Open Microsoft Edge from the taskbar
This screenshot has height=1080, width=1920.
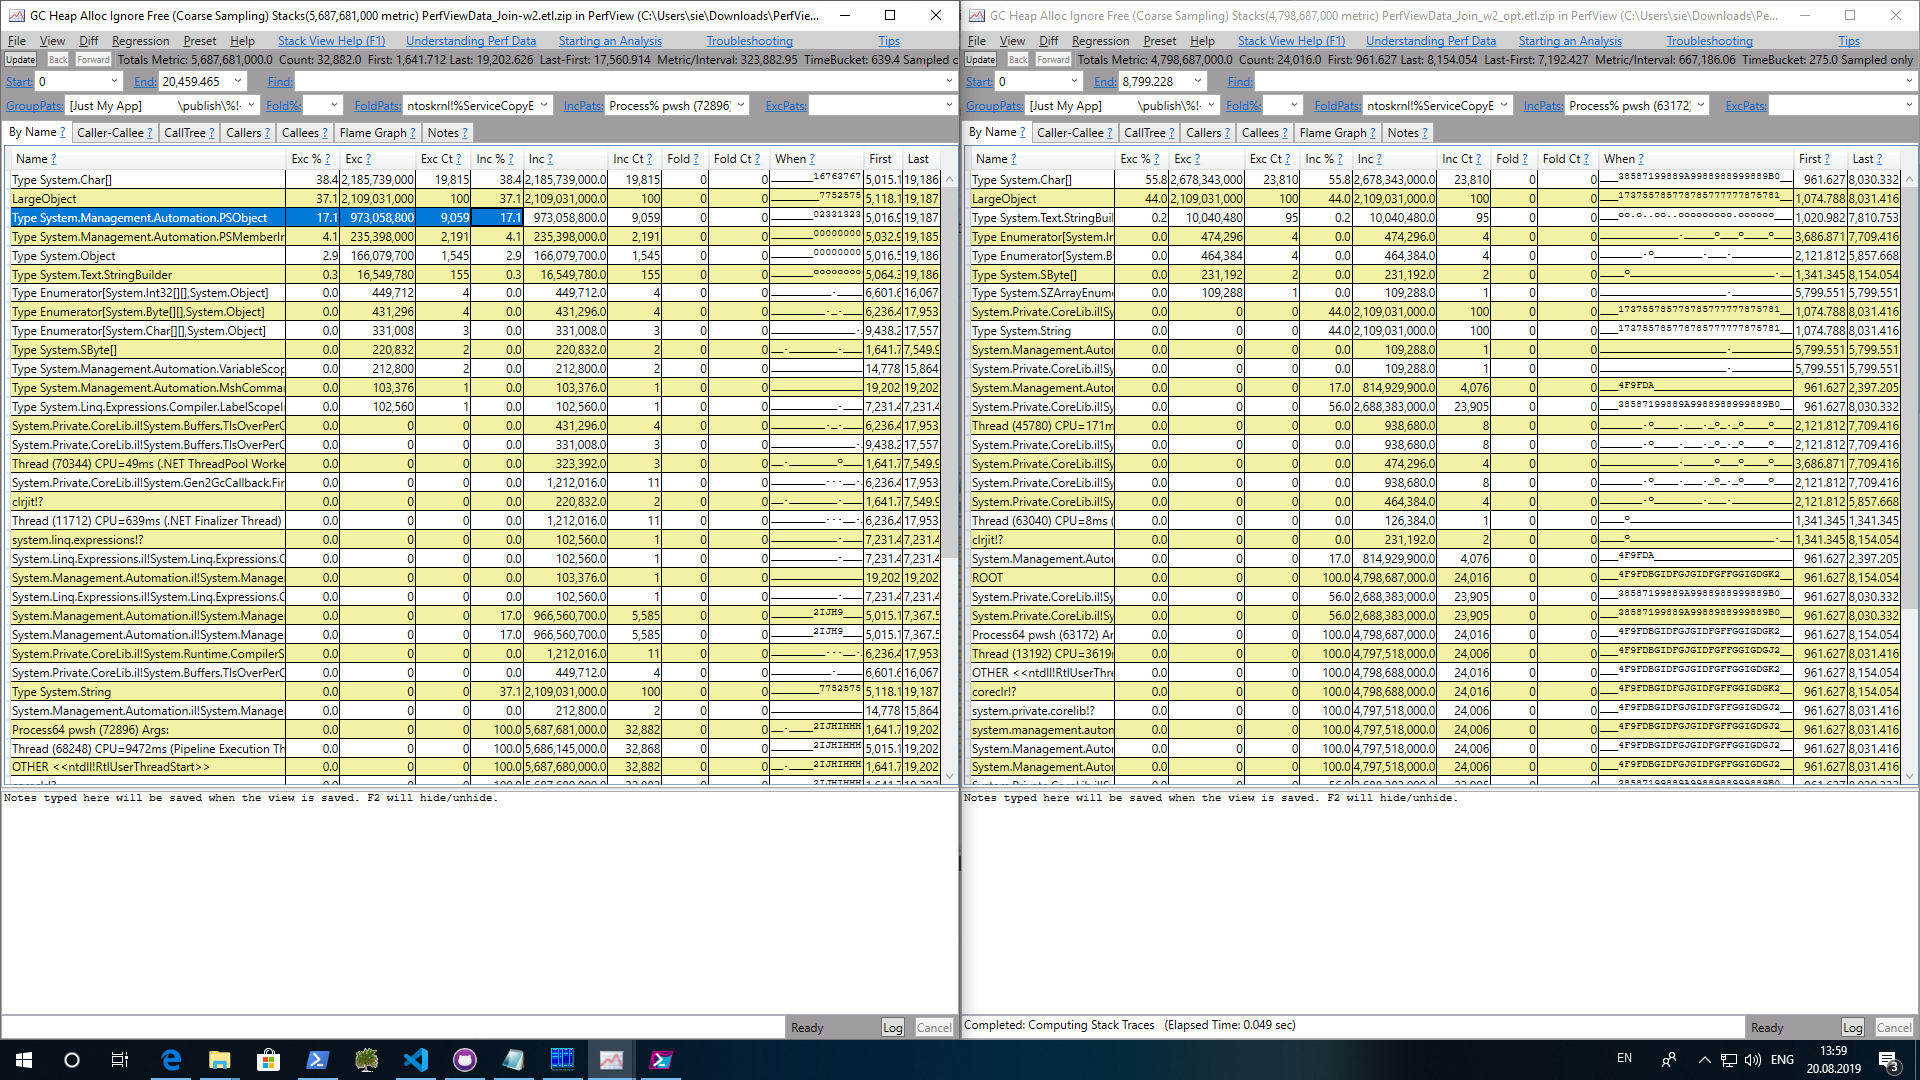171,1060
